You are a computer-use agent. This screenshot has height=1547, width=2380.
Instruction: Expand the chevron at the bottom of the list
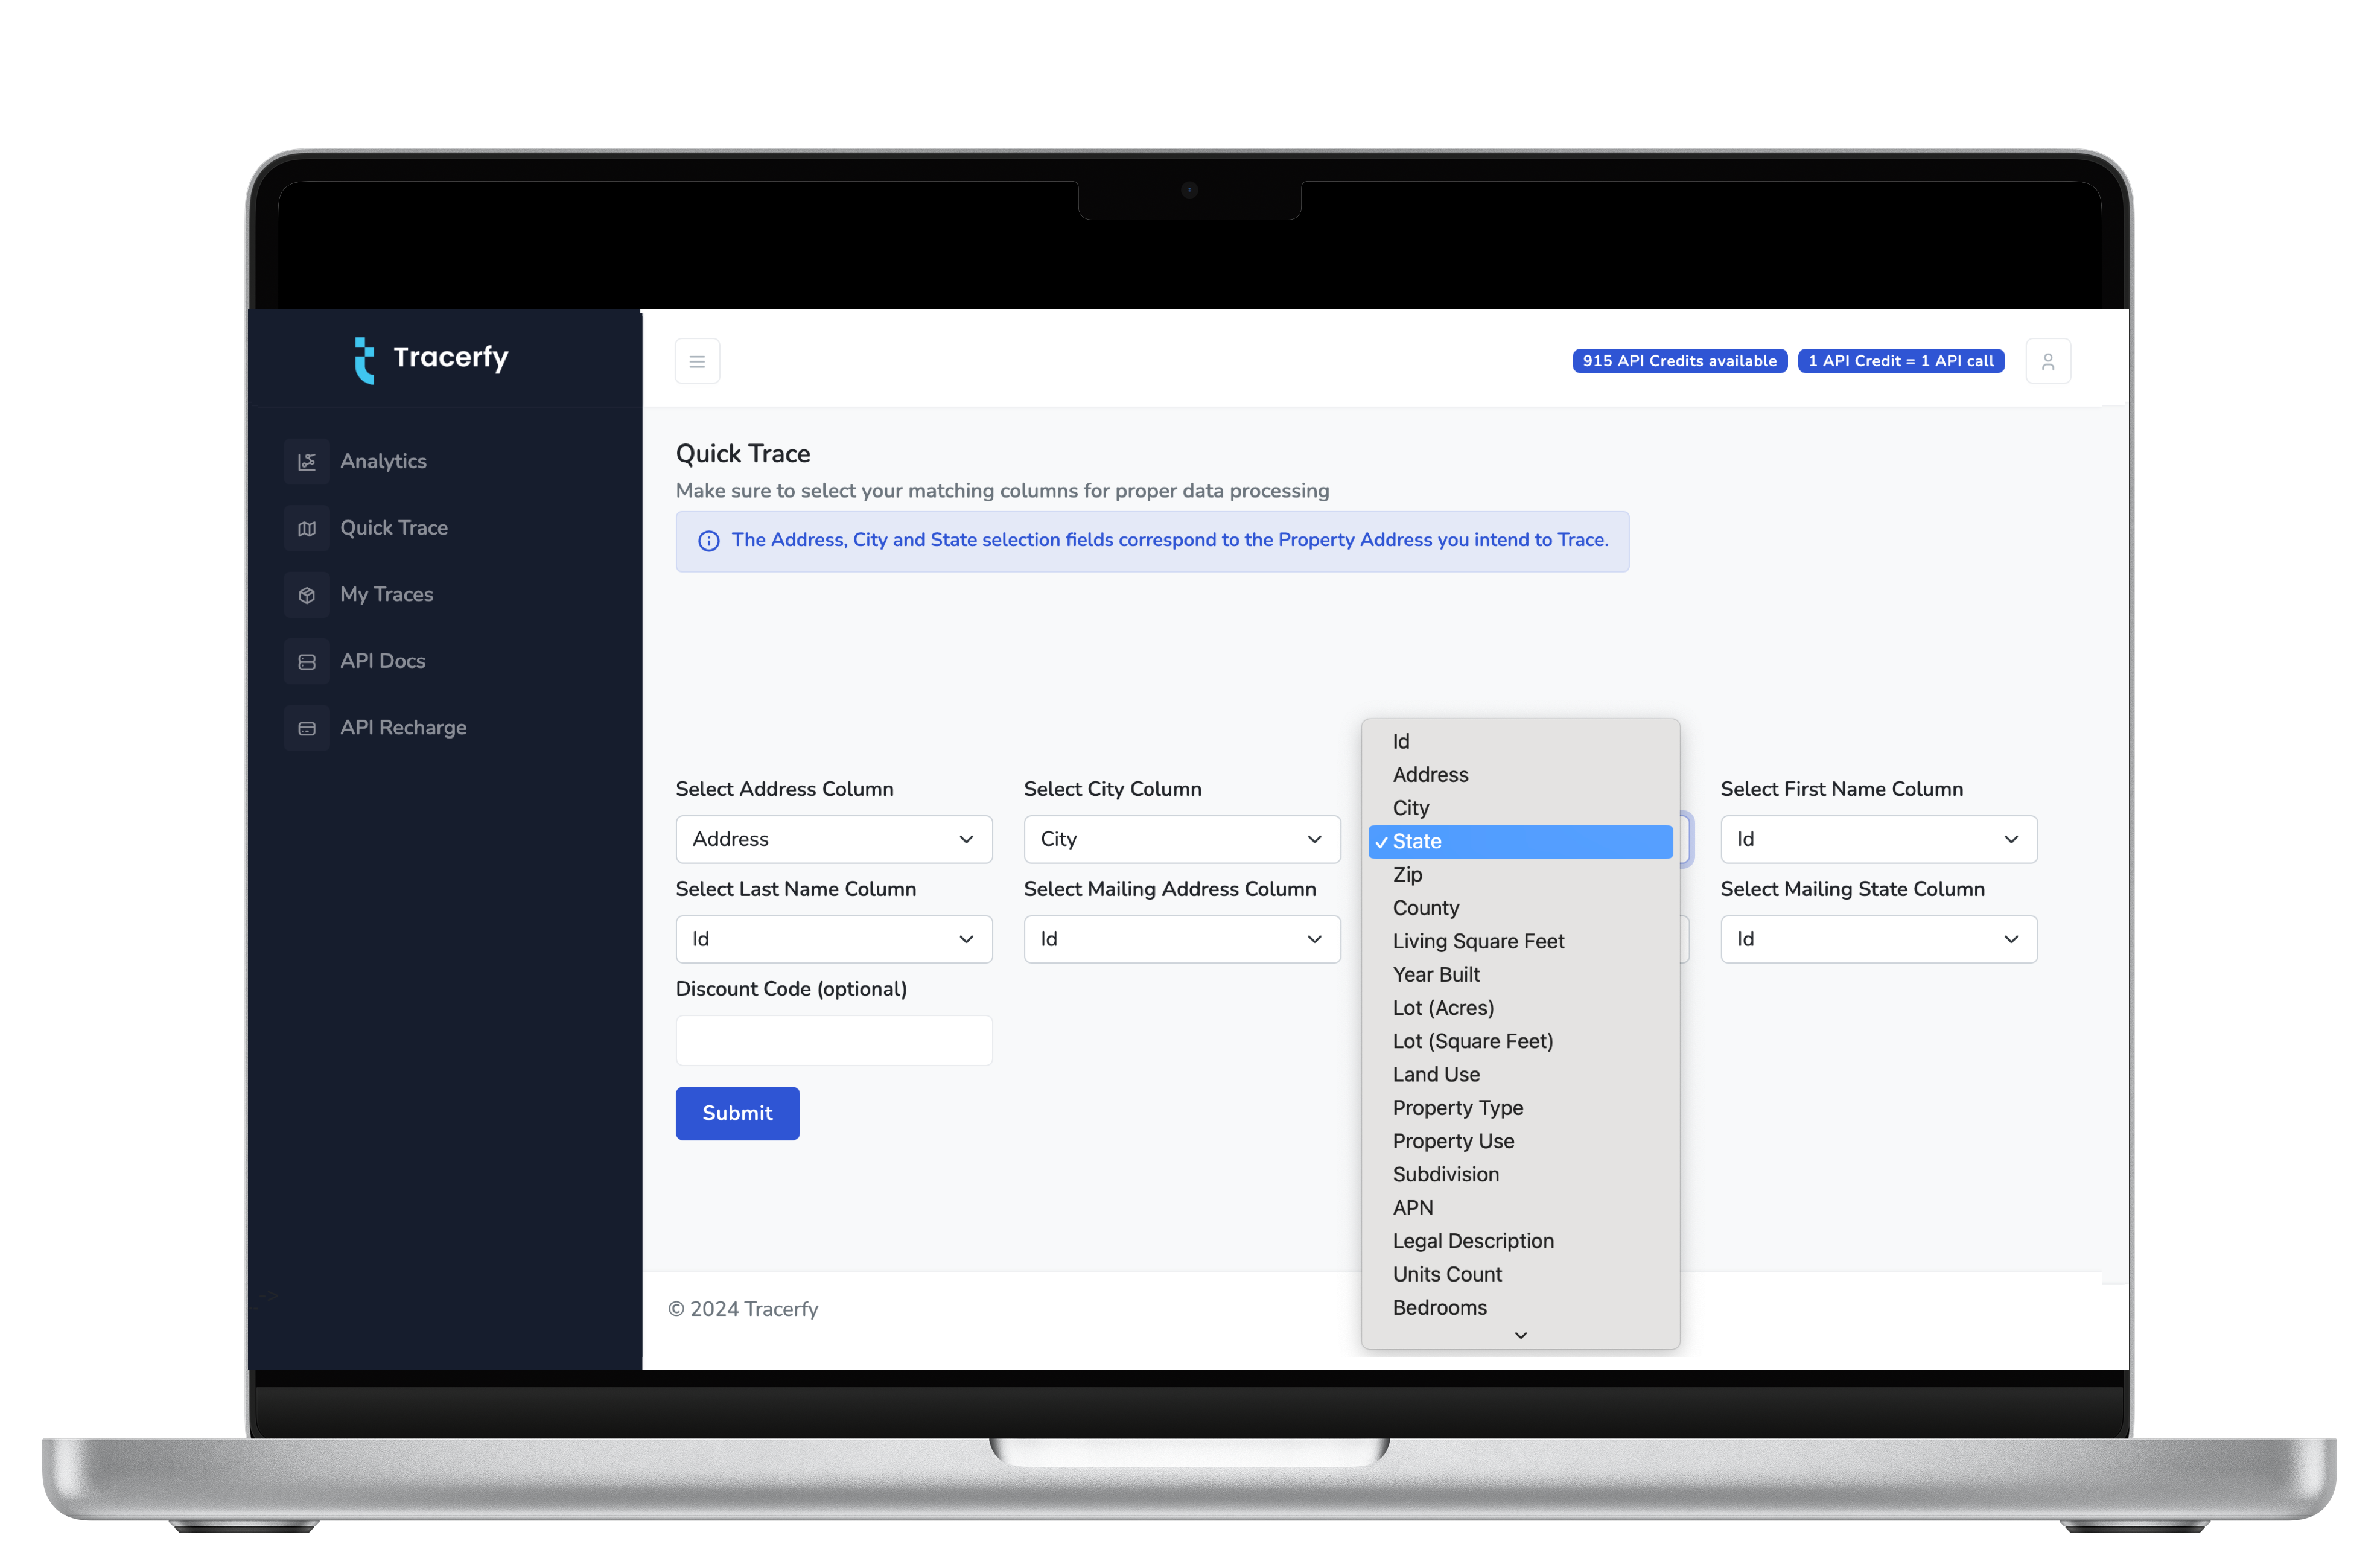coord(1521,1335)
